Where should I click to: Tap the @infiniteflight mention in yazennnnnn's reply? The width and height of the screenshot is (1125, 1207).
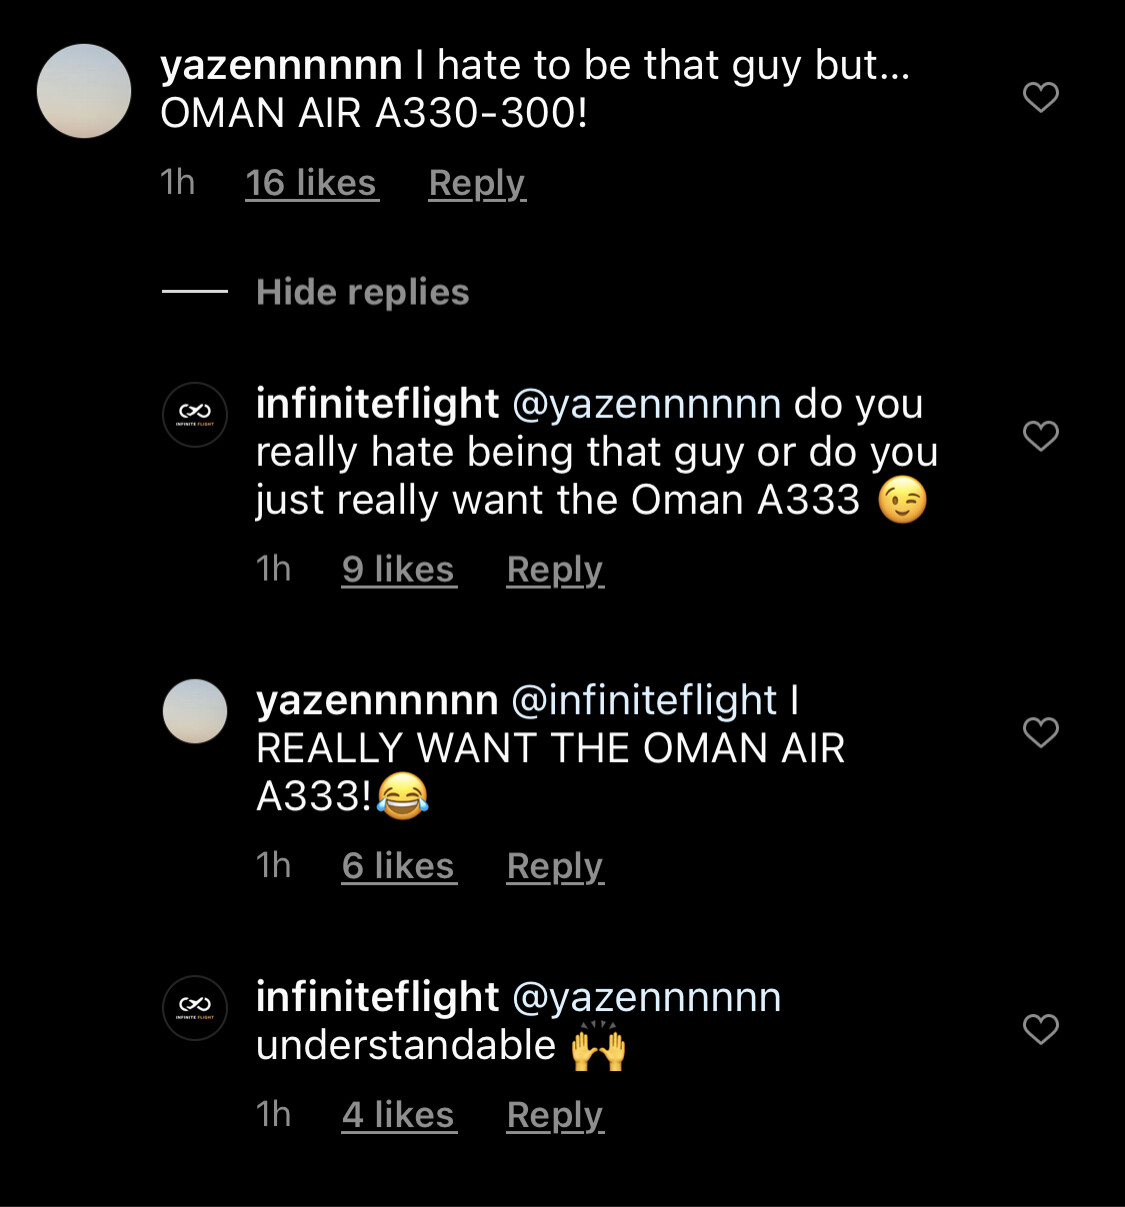tap(644, 700)
